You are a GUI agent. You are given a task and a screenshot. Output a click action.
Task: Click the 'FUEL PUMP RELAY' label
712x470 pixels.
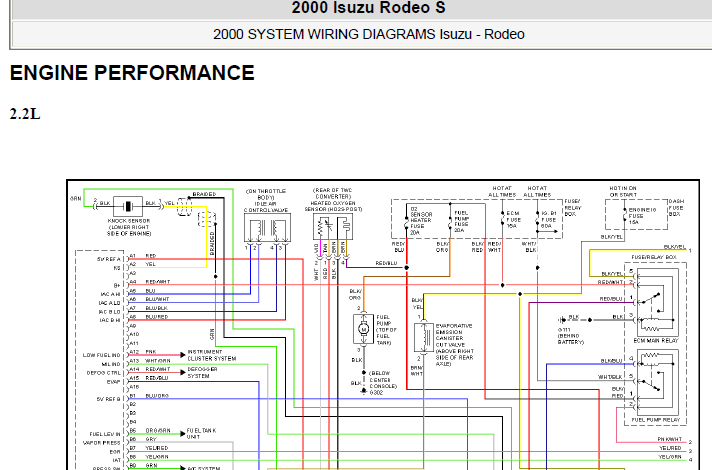click(x=656, y=420)
